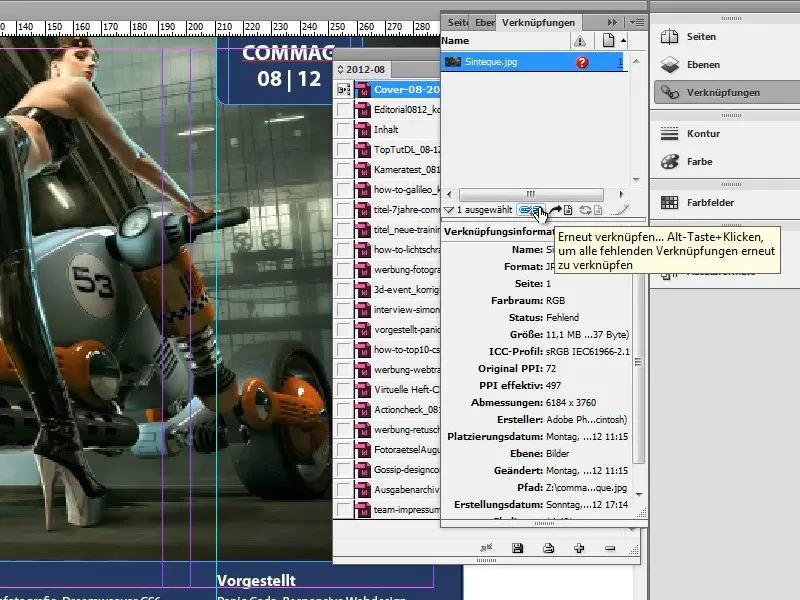The width and height of the screenshot is (800, 600).
Task: Click synchronize styles icon in book panel
Action: tap(486, 548)
